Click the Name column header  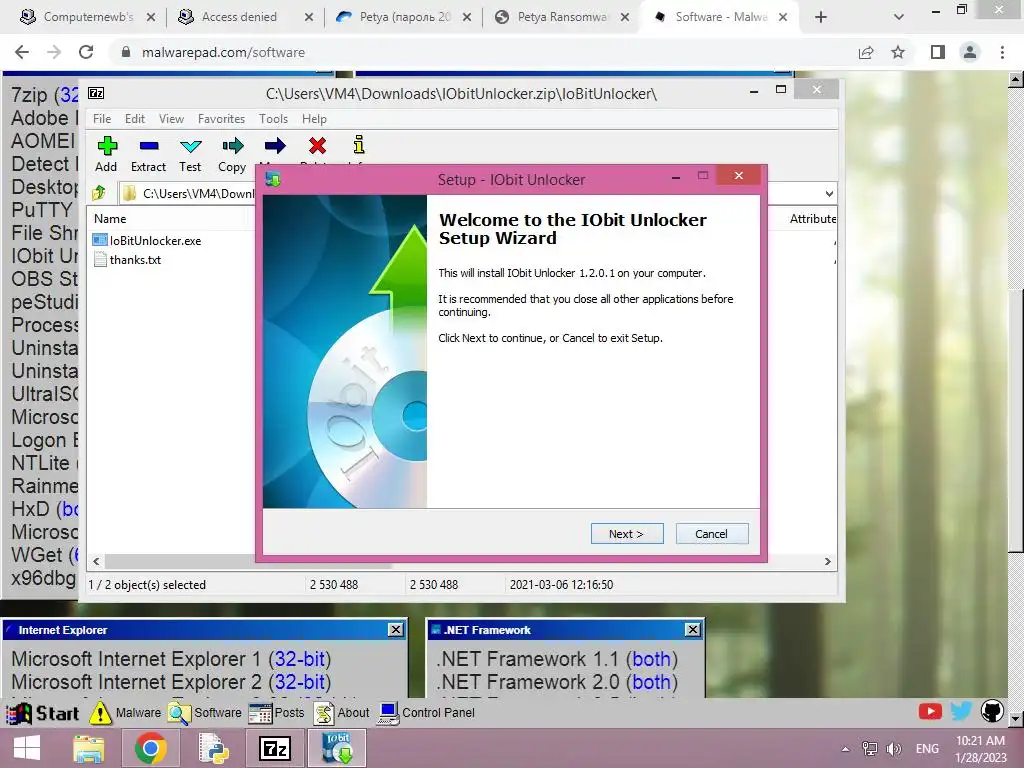(x=110, y=219)
